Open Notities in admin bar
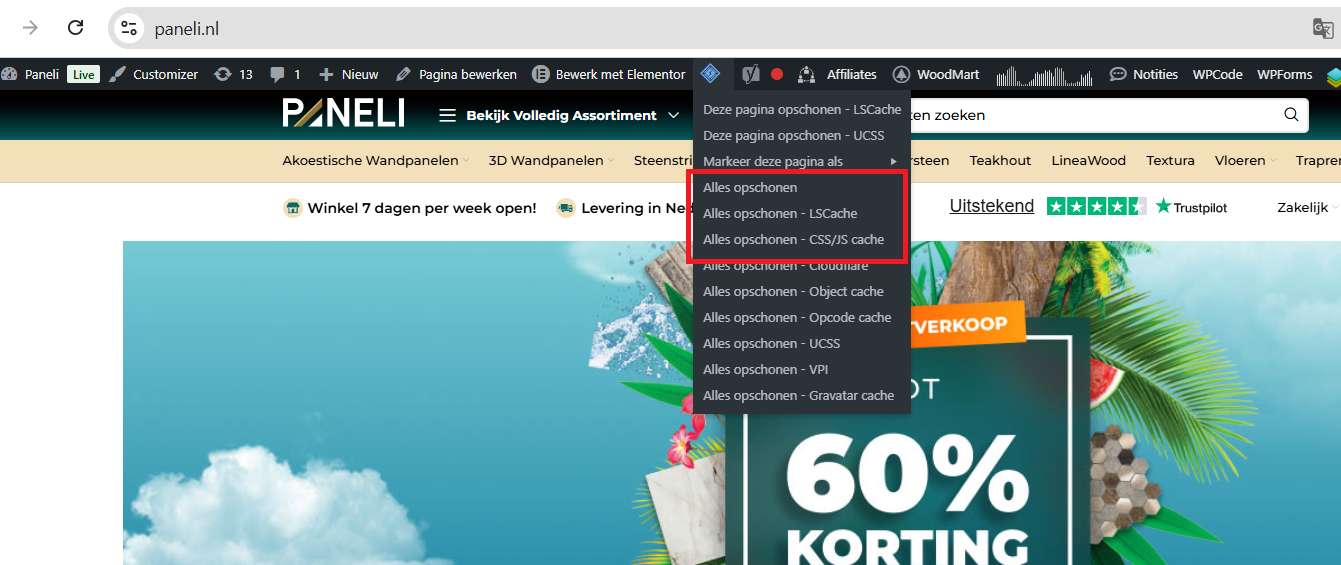The image size is (1341, 565). [1144, 74]
